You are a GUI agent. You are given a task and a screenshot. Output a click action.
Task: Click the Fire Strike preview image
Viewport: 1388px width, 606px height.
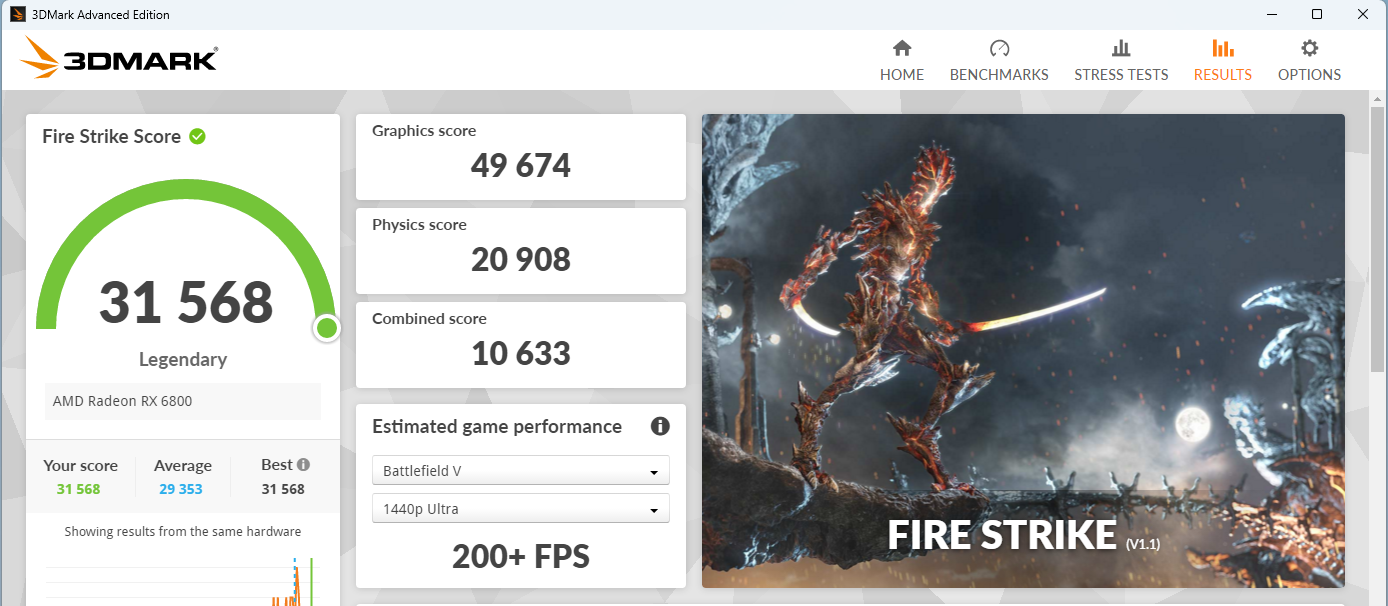pyautogui.click(x=1023, y=350)
